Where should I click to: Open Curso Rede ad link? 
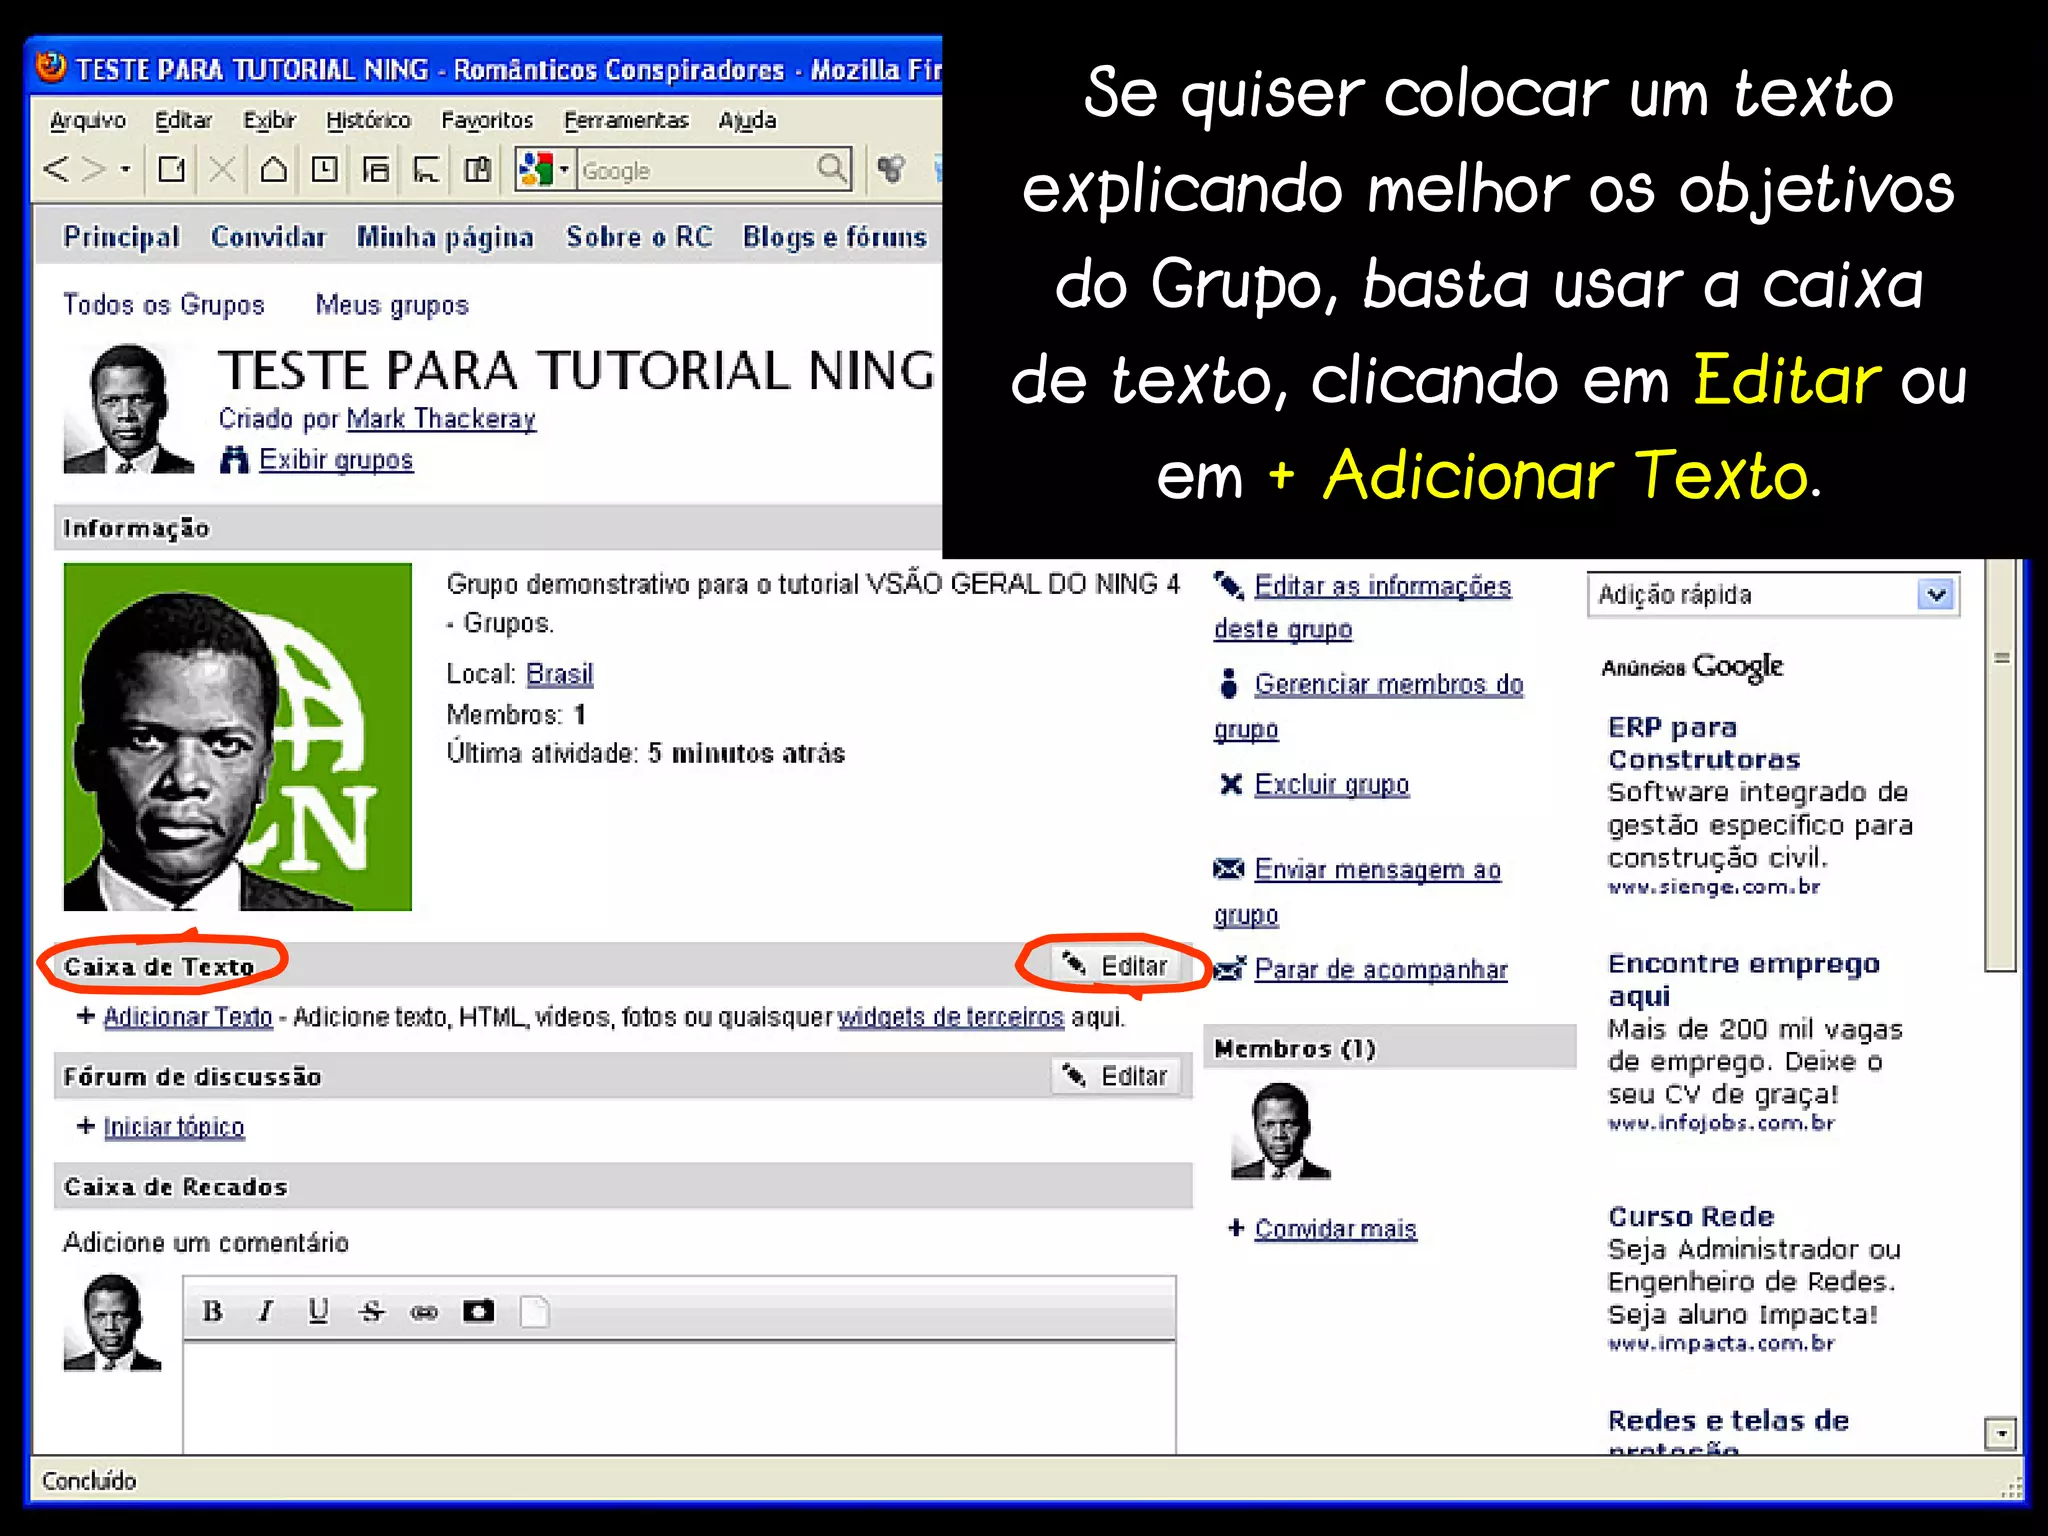click(x=1690, y=1216)
